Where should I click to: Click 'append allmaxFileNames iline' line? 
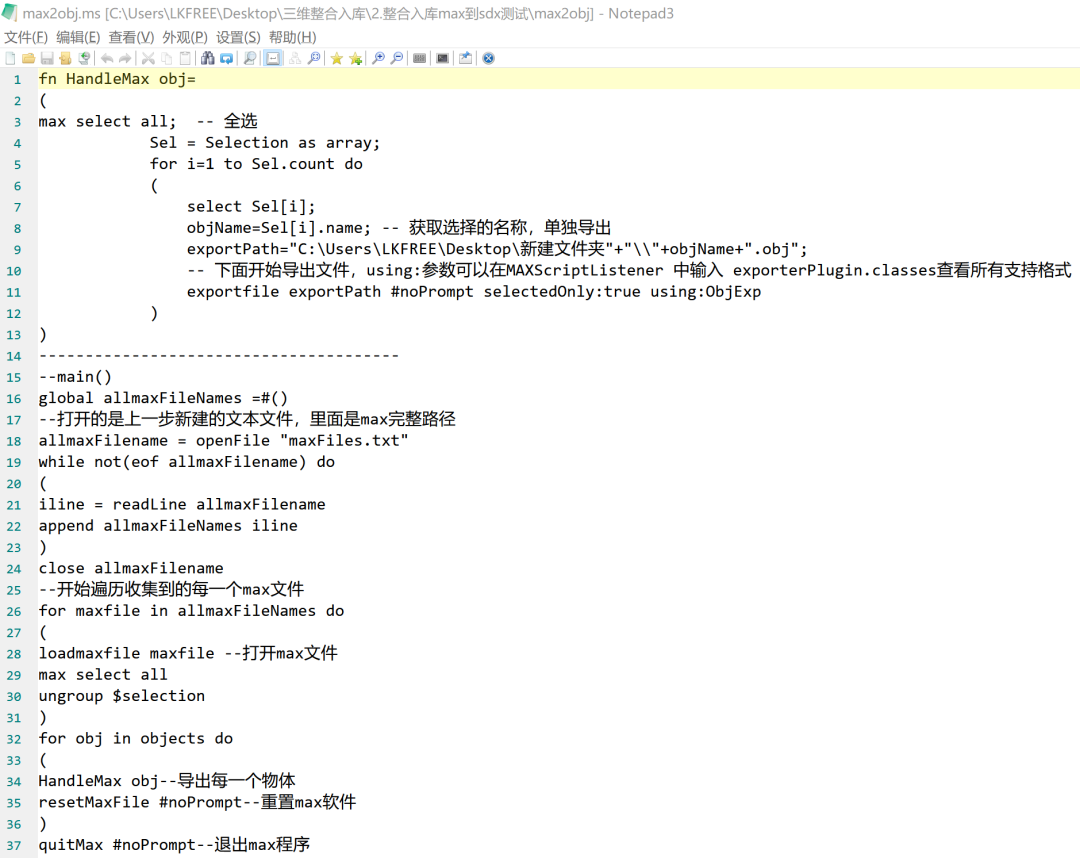[x=168, y=526]
